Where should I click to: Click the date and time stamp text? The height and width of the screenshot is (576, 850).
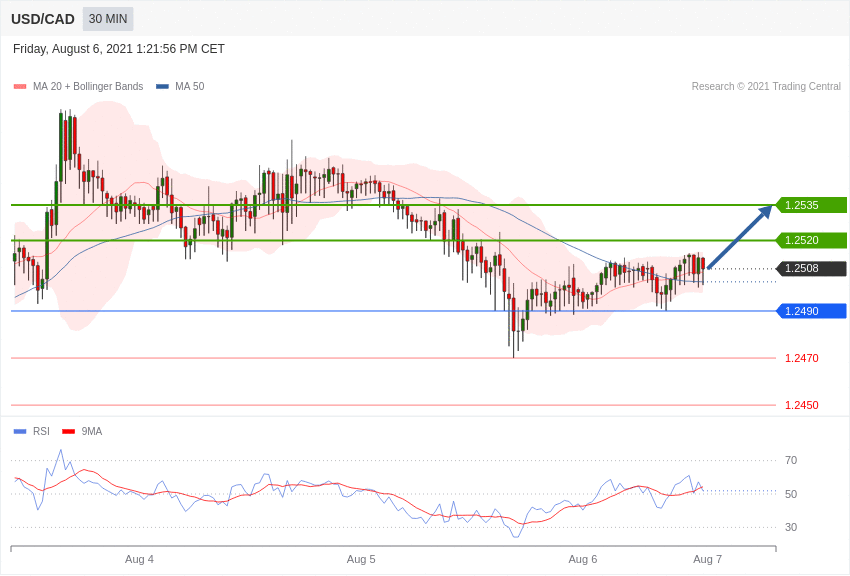[119, 49]
